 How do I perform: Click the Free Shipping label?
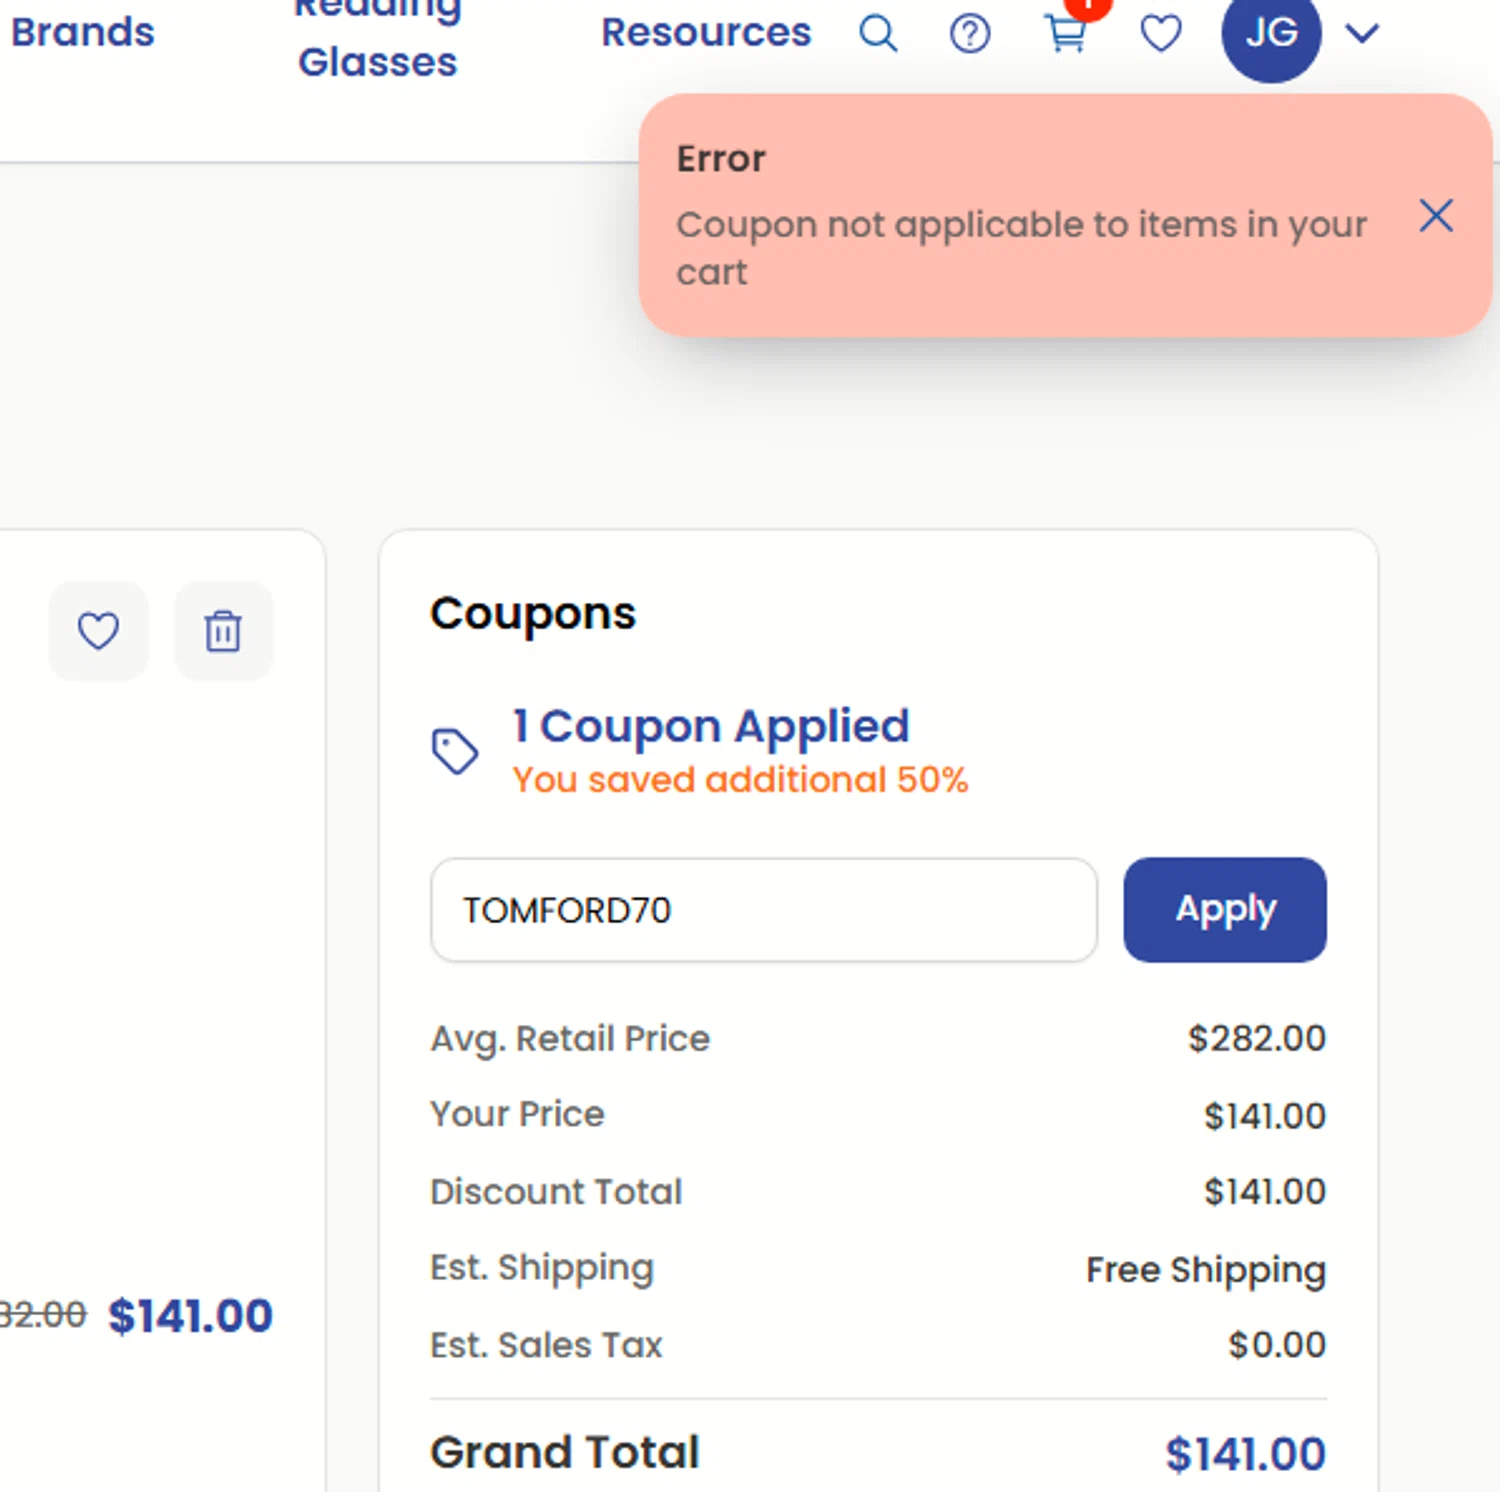click(x=1206, y=1269)
